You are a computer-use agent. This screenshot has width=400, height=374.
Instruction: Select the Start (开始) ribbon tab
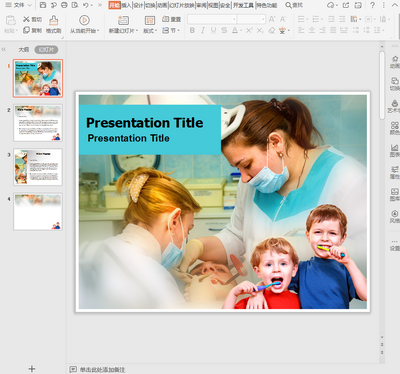114,5
